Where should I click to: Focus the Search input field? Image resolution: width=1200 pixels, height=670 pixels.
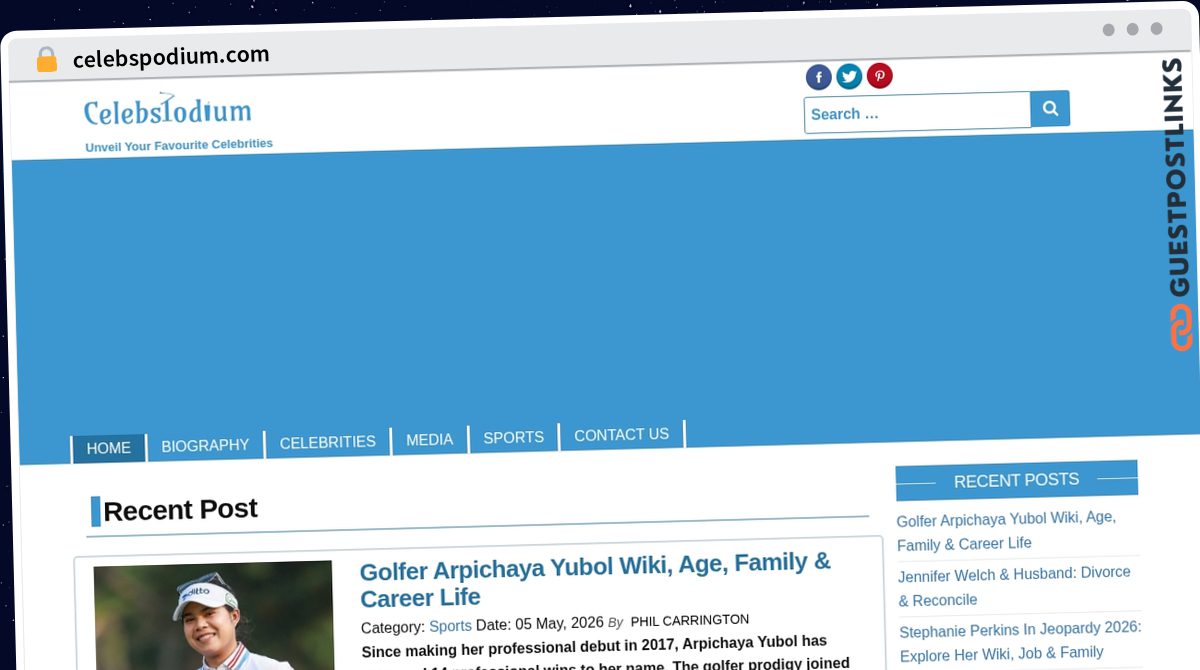point(917,113)
